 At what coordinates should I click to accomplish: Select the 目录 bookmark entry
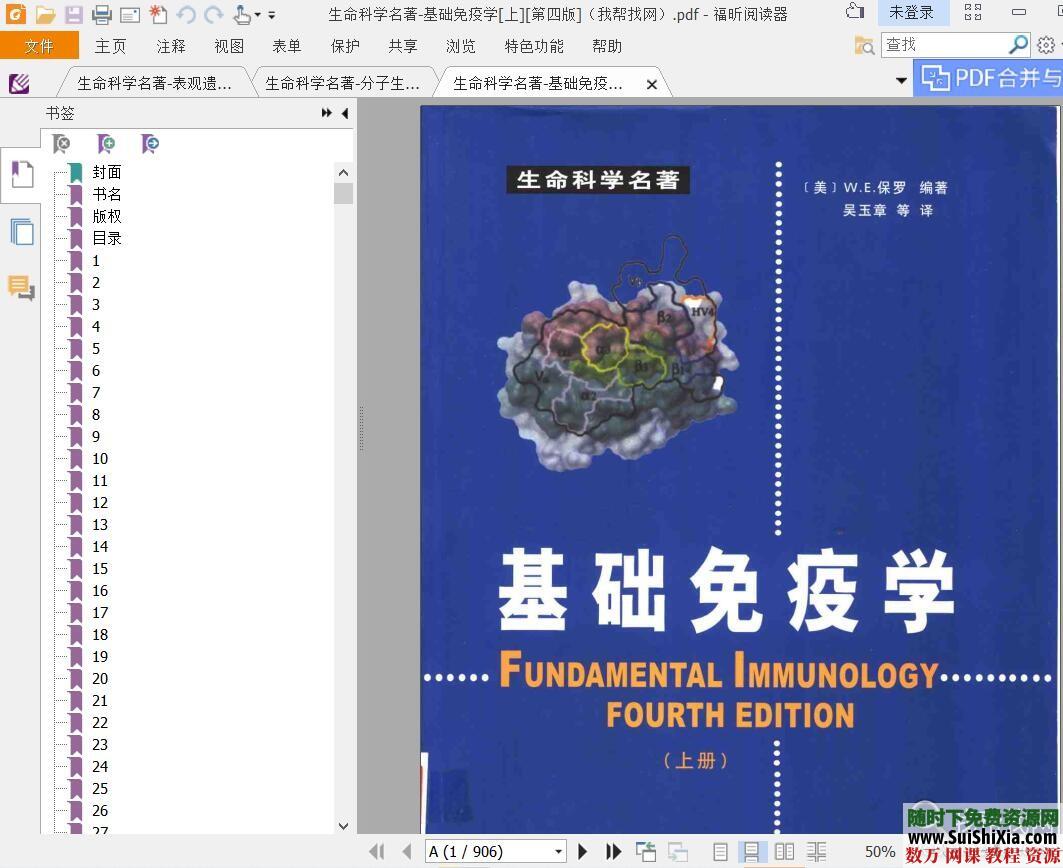[106, 238]
